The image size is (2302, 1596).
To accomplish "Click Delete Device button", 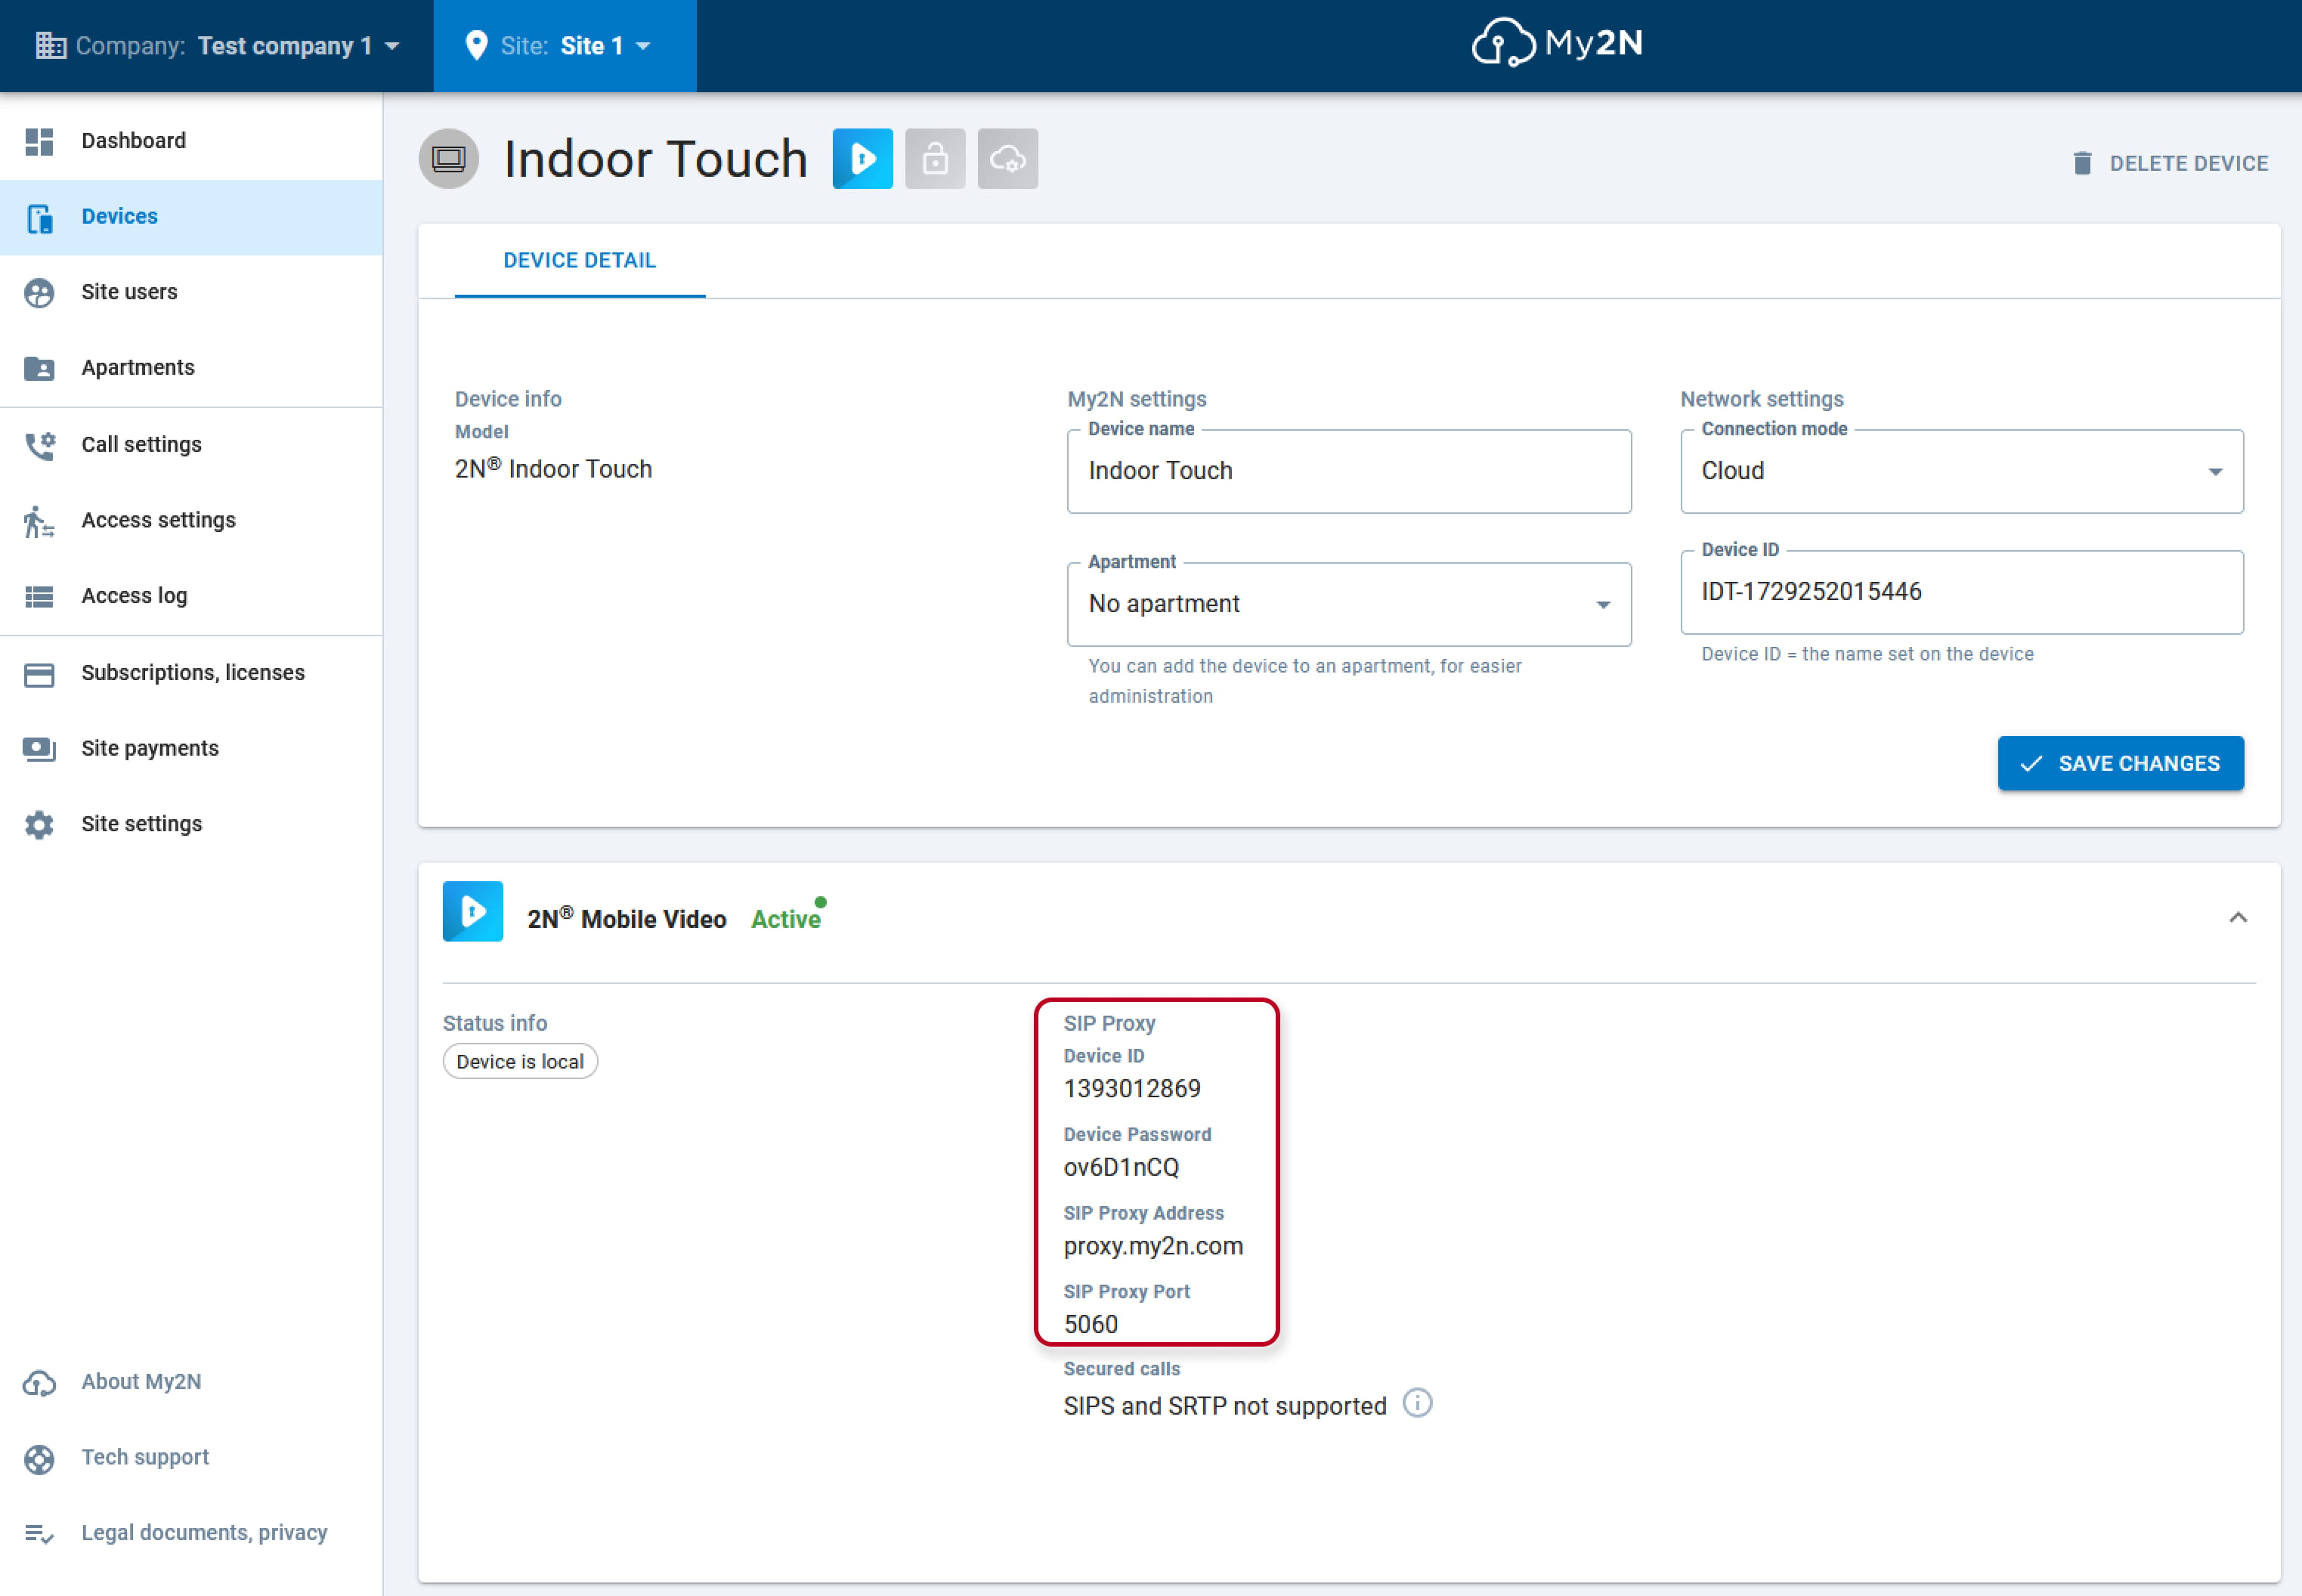I will click(2170, 163).
